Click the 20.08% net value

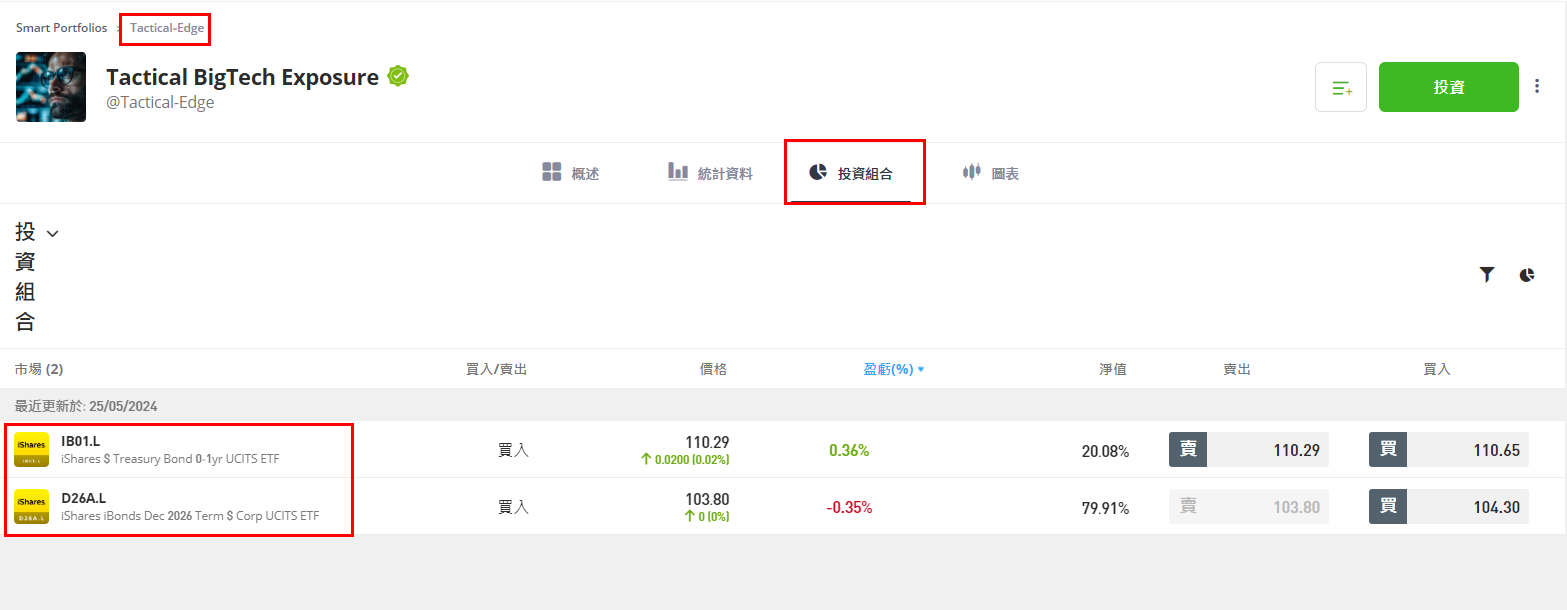1105,451
